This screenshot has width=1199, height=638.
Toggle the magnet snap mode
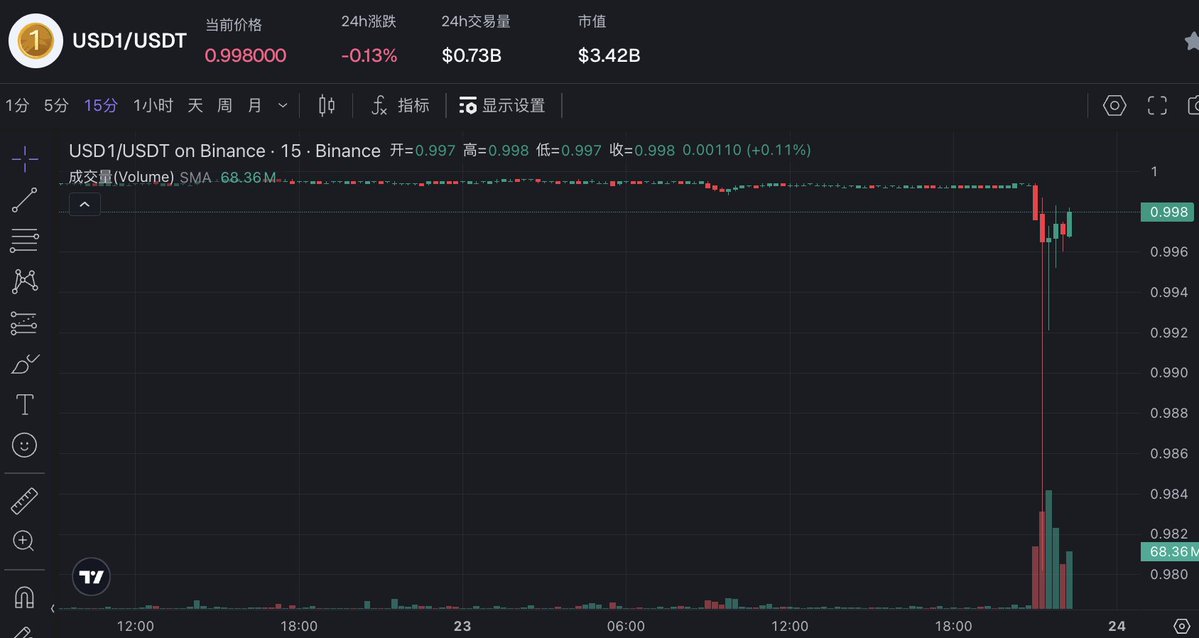[24, 597]
